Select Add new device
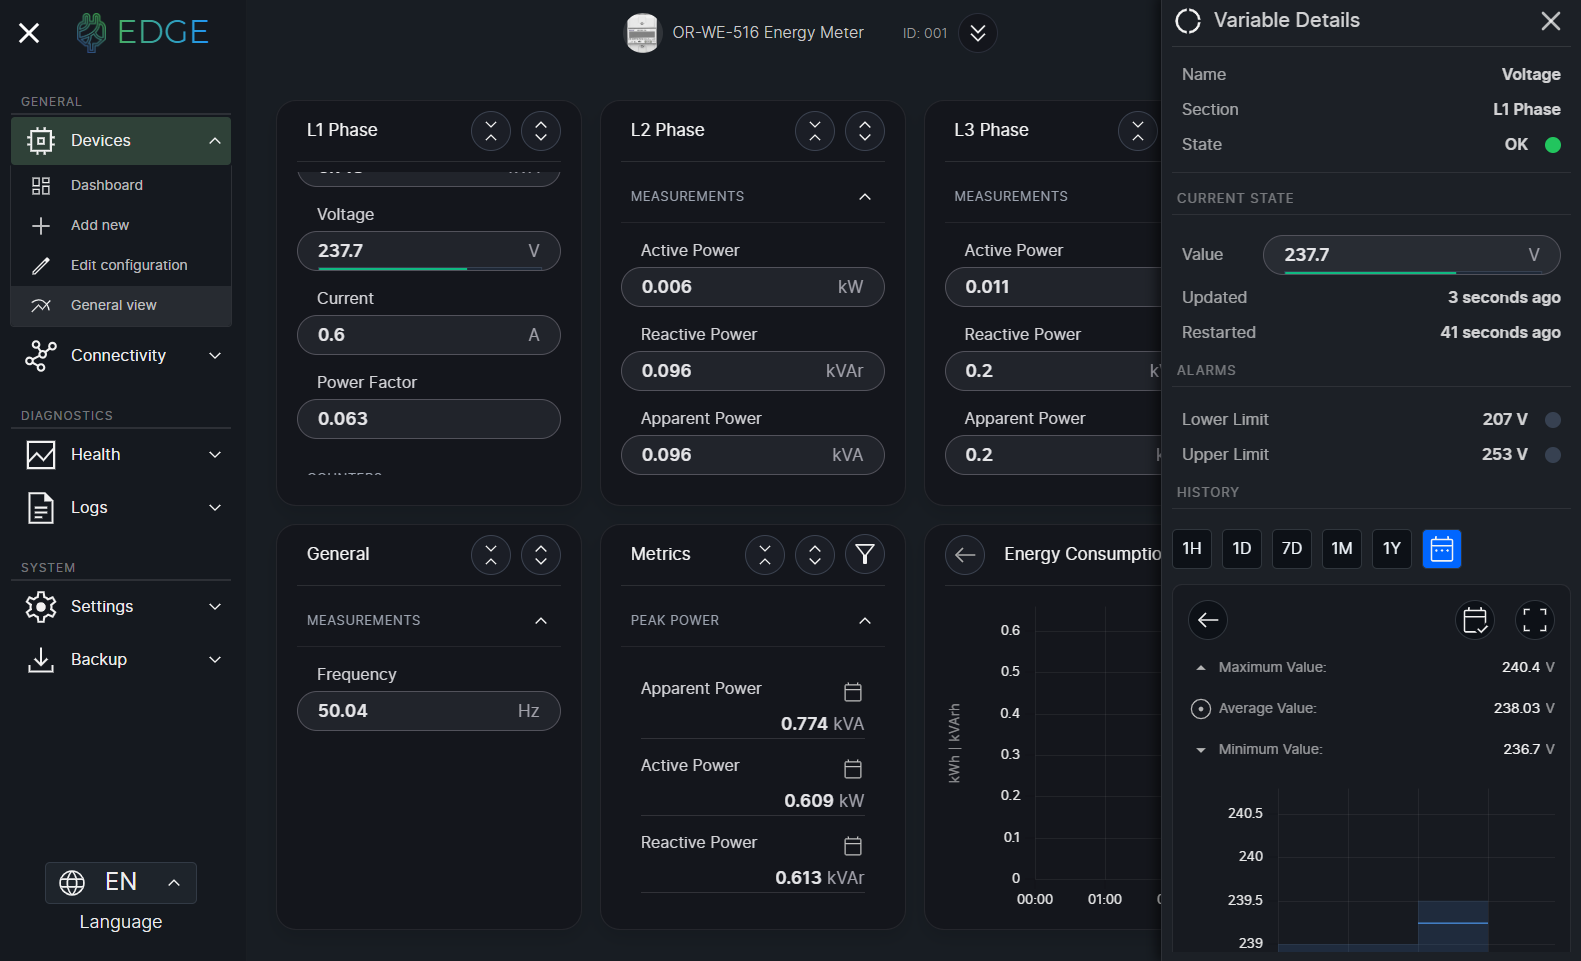Viewport: 1581px width, 961px height. click(x=121, y=225)
